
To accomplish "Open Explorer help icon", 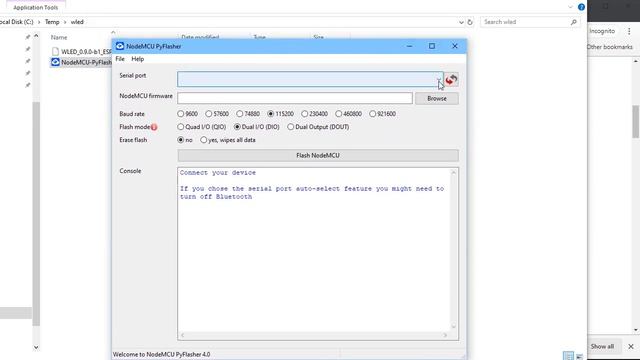I will tap(581, 7).
